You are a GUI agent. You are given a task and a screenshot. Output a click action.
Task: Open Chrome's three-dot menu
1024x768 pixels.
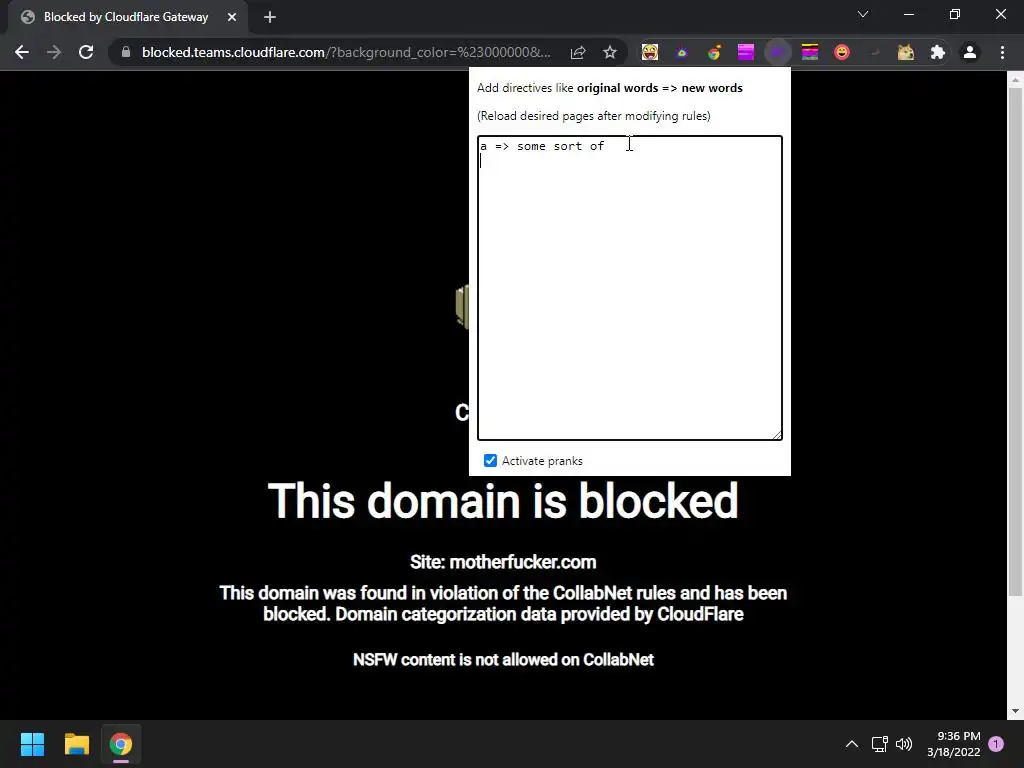click(1002, 52)
